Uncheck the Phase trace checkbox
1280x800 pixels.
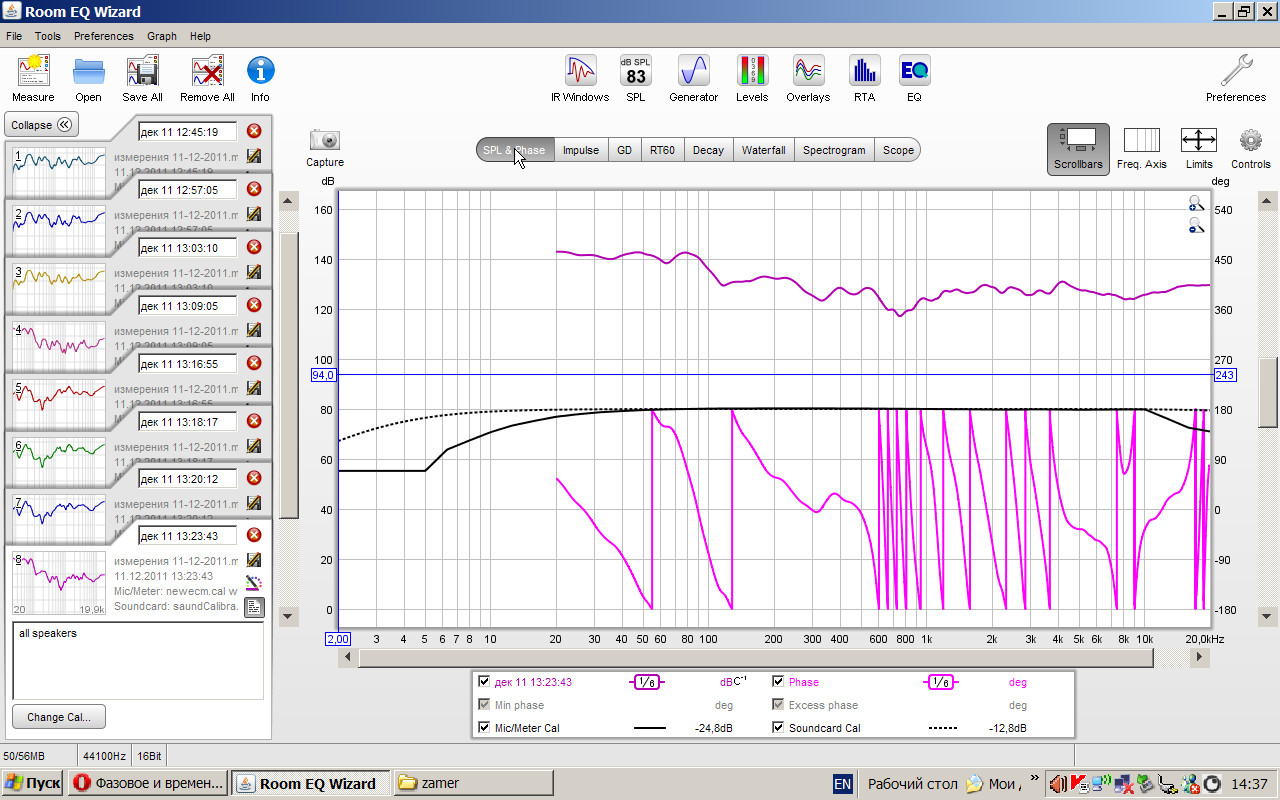[778, 682]
